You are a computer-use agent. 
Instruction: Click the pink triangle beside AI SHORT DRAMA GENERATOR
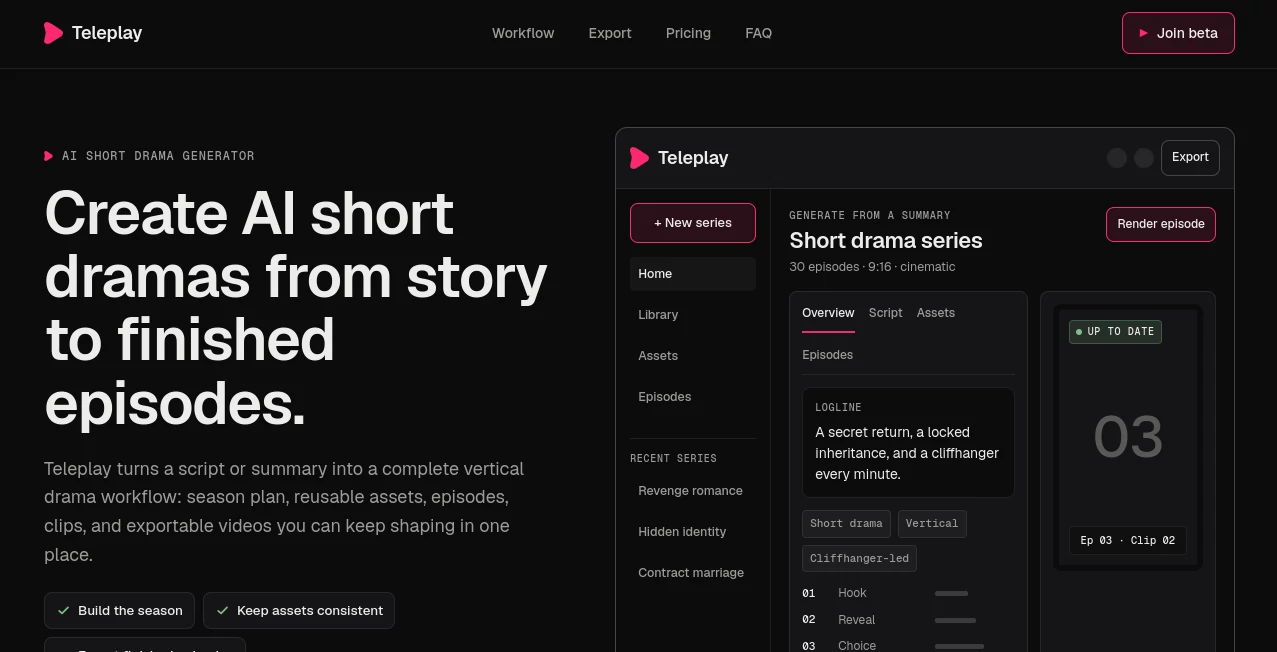click(49, 156)
